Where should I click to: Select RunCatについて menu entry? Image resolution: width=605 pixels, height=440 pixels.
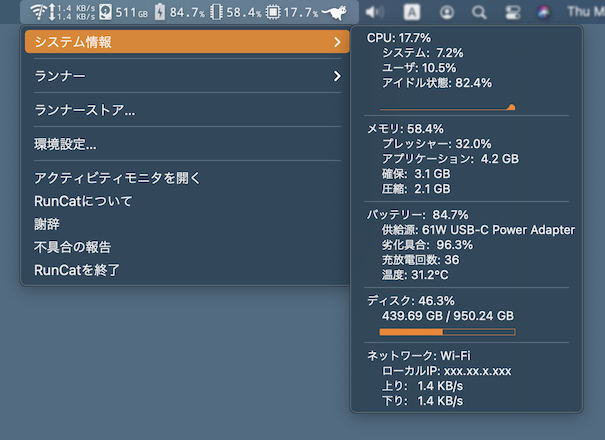[x=83, y=201]
